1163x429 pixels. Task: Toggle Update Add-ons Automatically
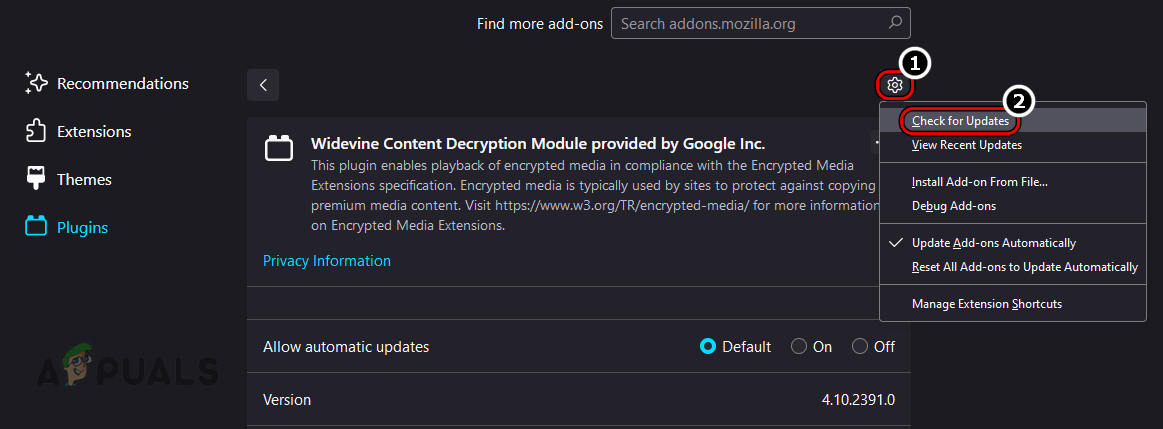[993, 243]
